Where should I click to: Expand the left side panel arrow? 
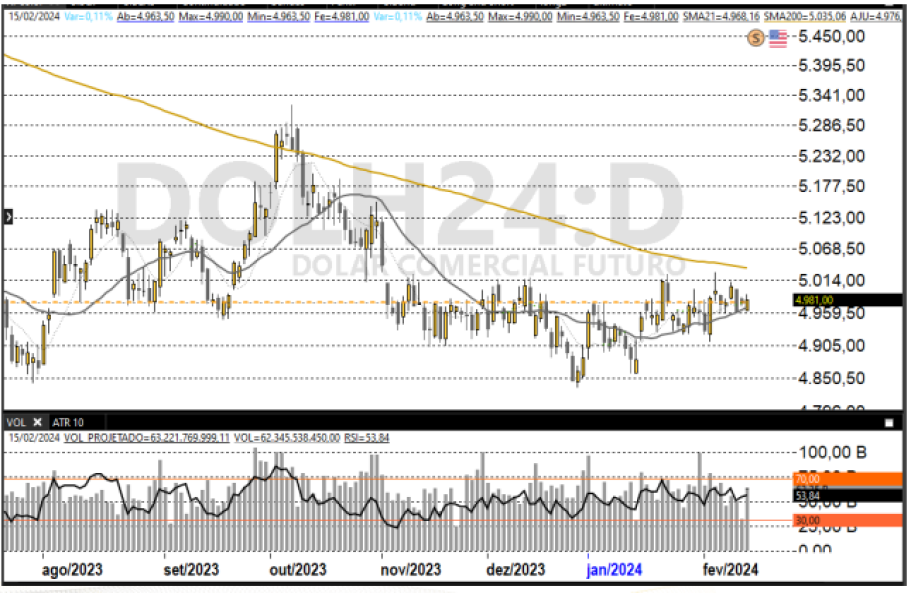[8, 216]
